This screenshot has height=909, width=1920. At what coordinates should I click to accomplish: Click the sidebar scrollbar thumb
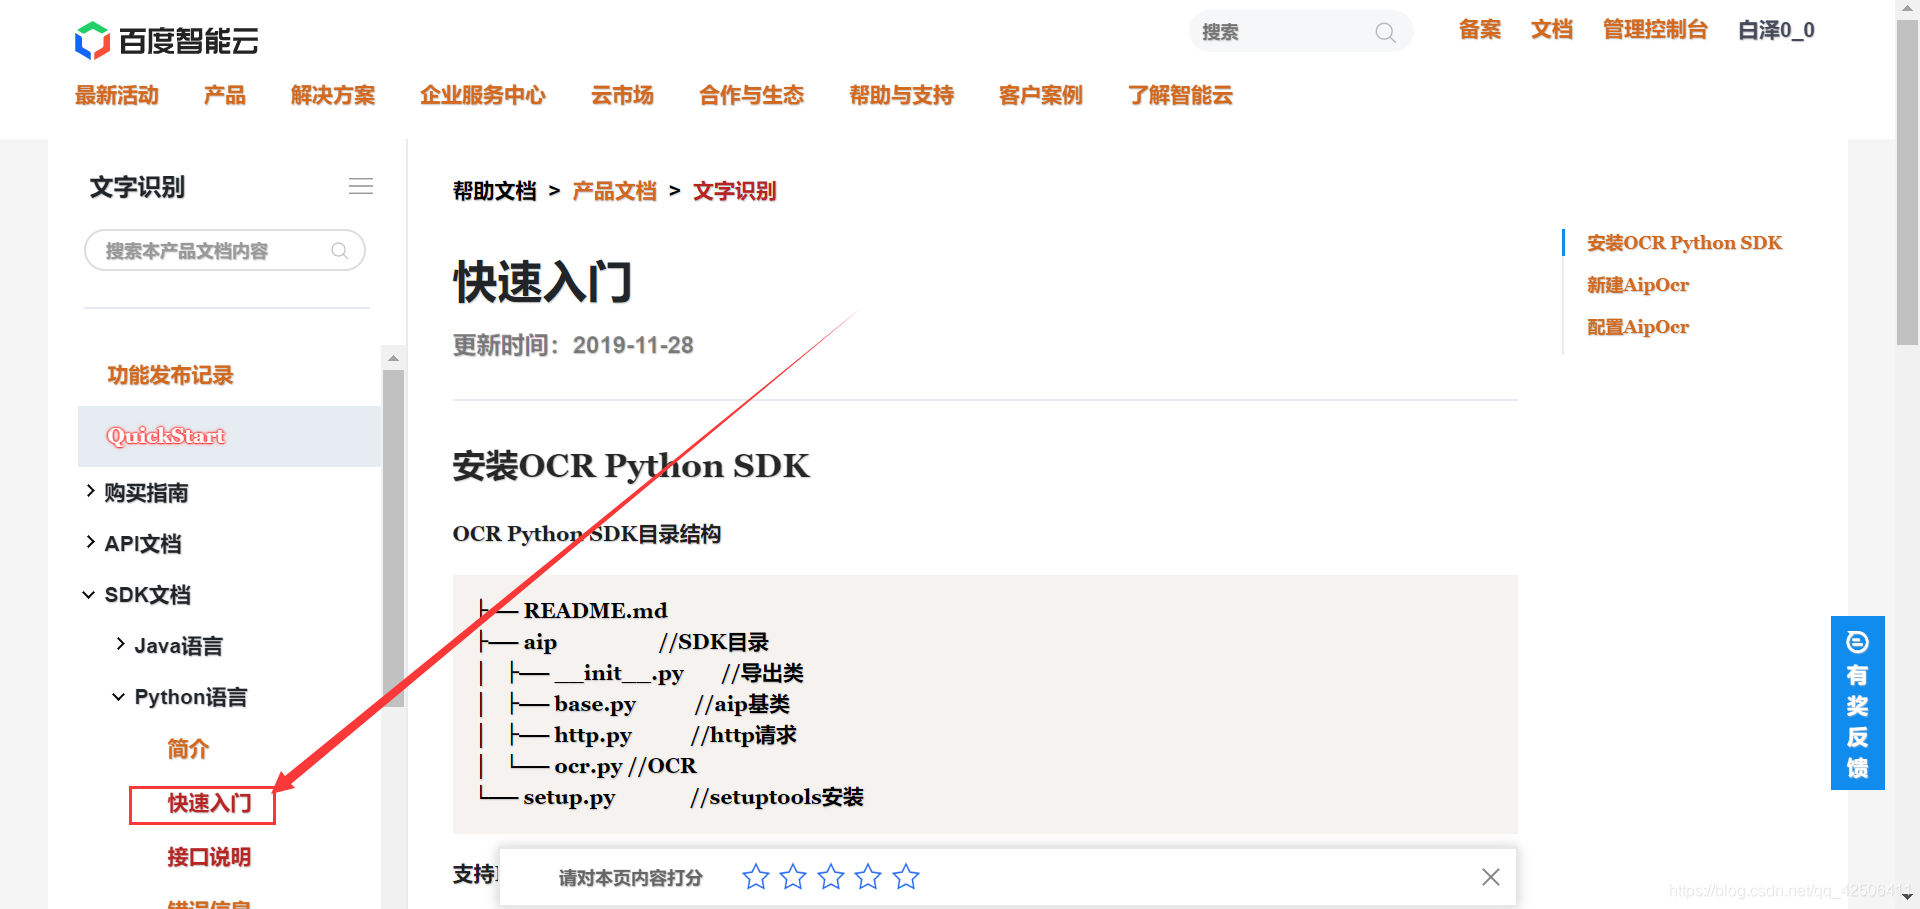[393, 538]
